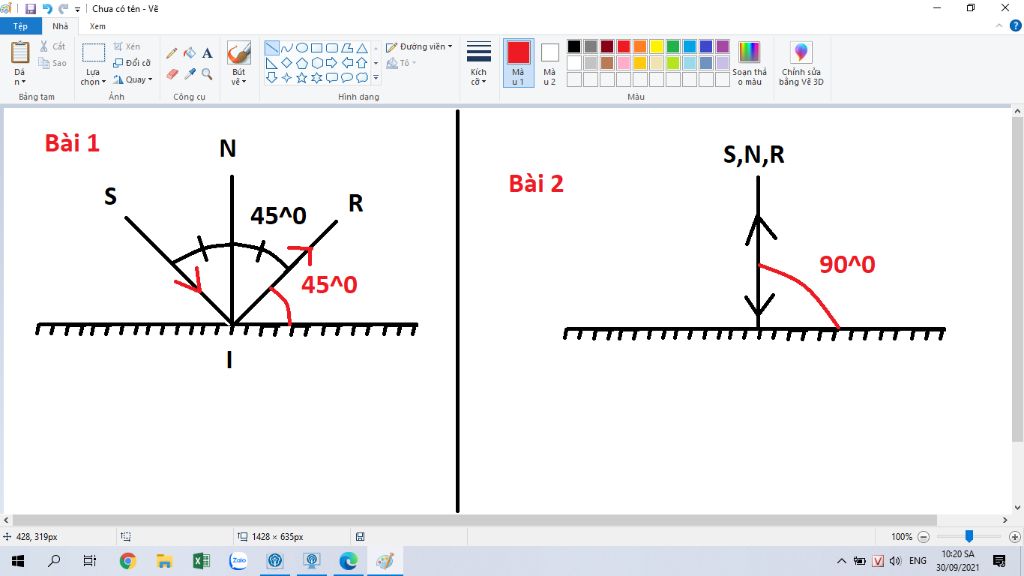Choose the Five-point star shape
1024x576 pixels.
pyautogui.click(x=302, y=78)
